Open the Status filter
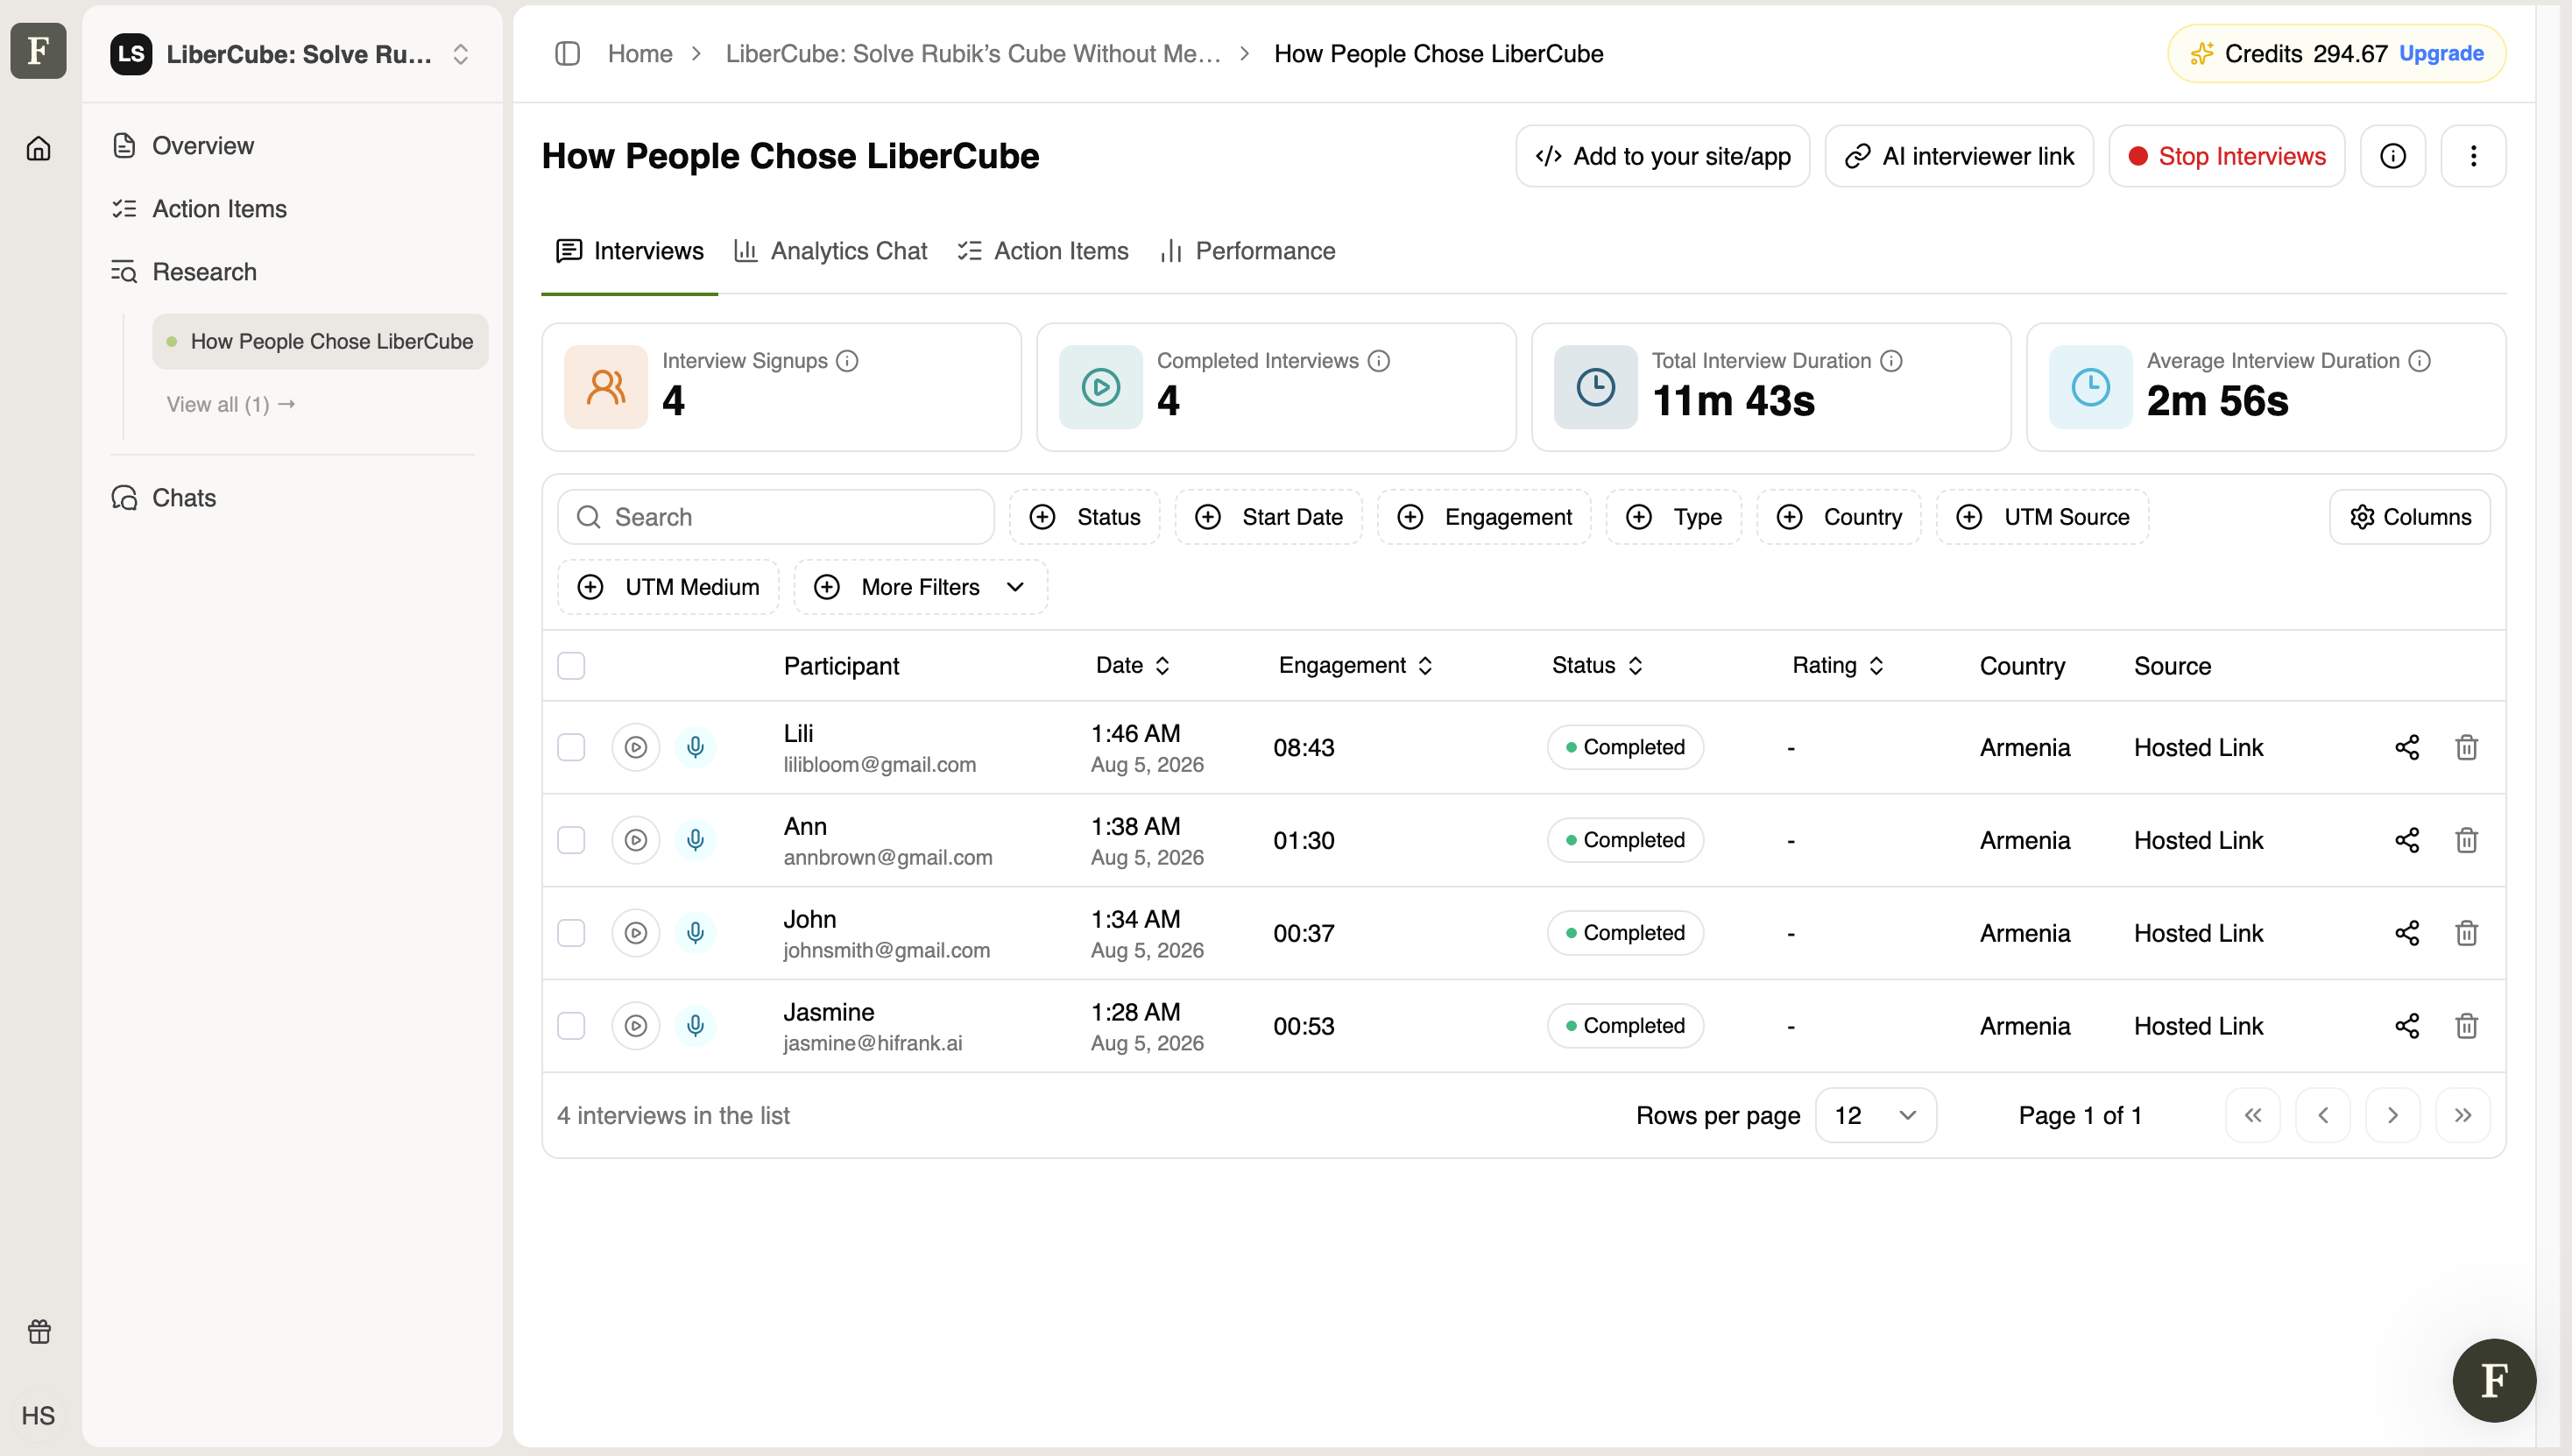Image resolution: width=2572 pixels, height=1456 pixels. 1085,517
